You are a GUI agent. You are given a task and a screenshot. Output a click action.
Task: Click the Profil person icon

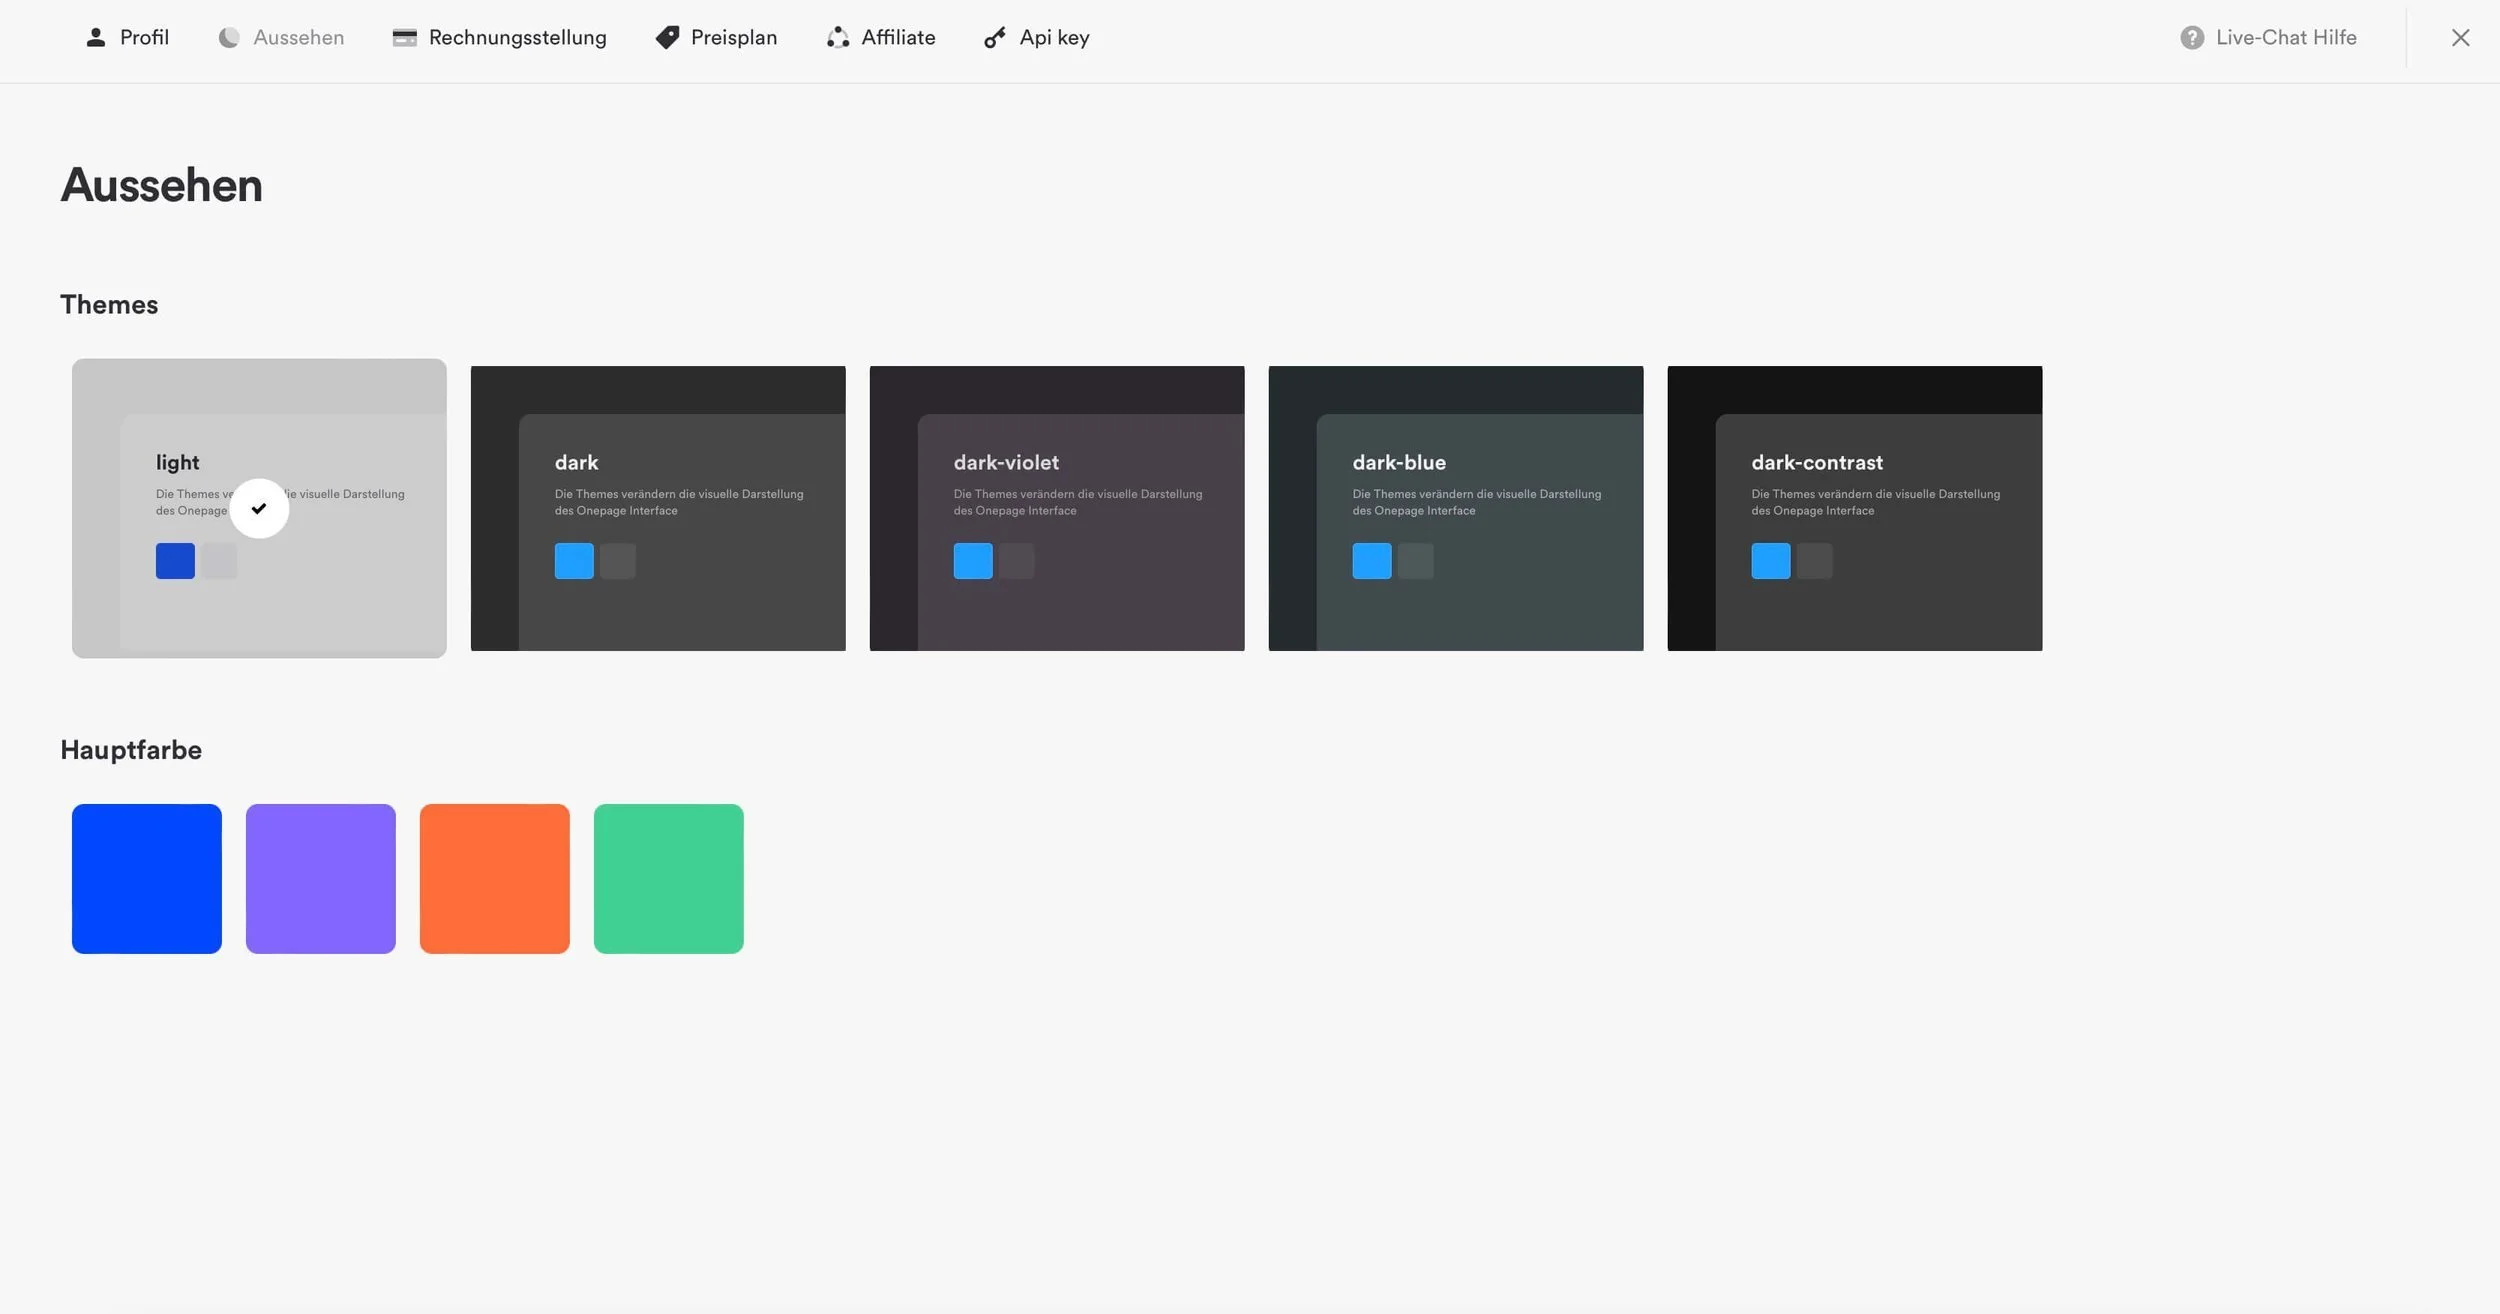click(95, 38)
